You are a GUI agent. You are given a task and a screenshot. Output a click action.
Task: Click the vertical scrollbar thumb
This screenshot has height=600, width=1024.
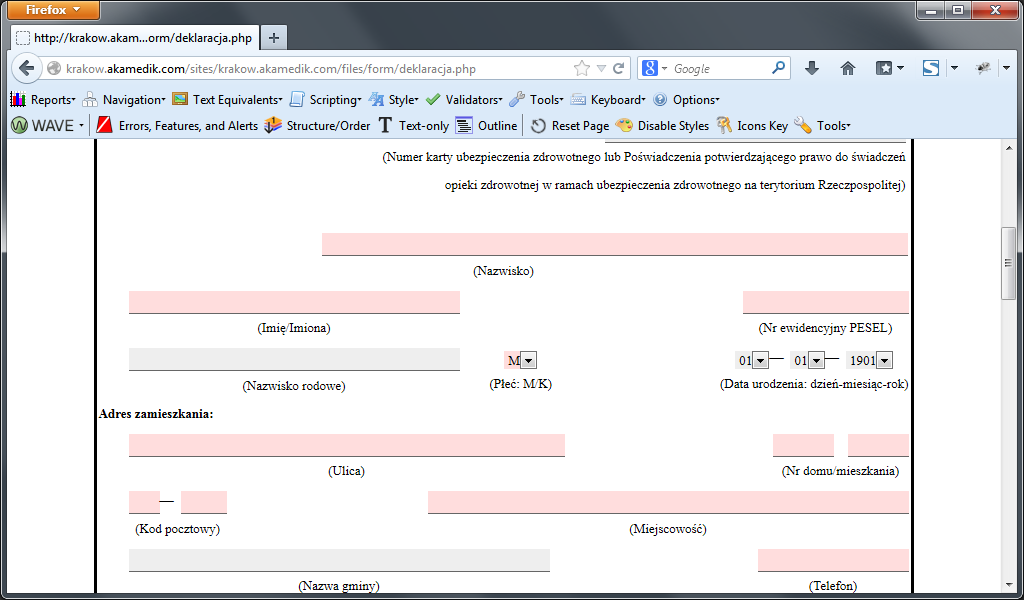[1008, 263]
